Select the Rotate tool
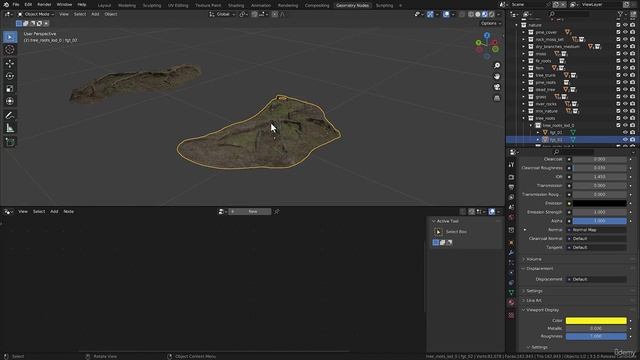Image resolution: width=640 pixels, height=360 pixels. click(10, 76)
